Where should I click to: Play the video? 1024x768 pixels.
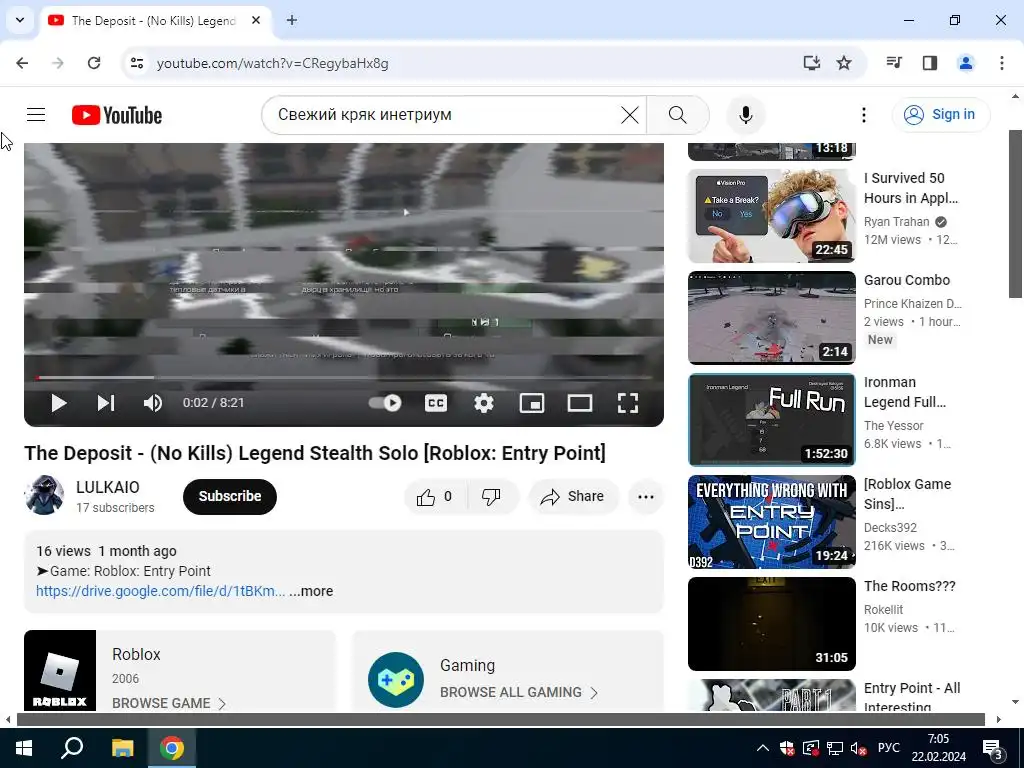59,403
